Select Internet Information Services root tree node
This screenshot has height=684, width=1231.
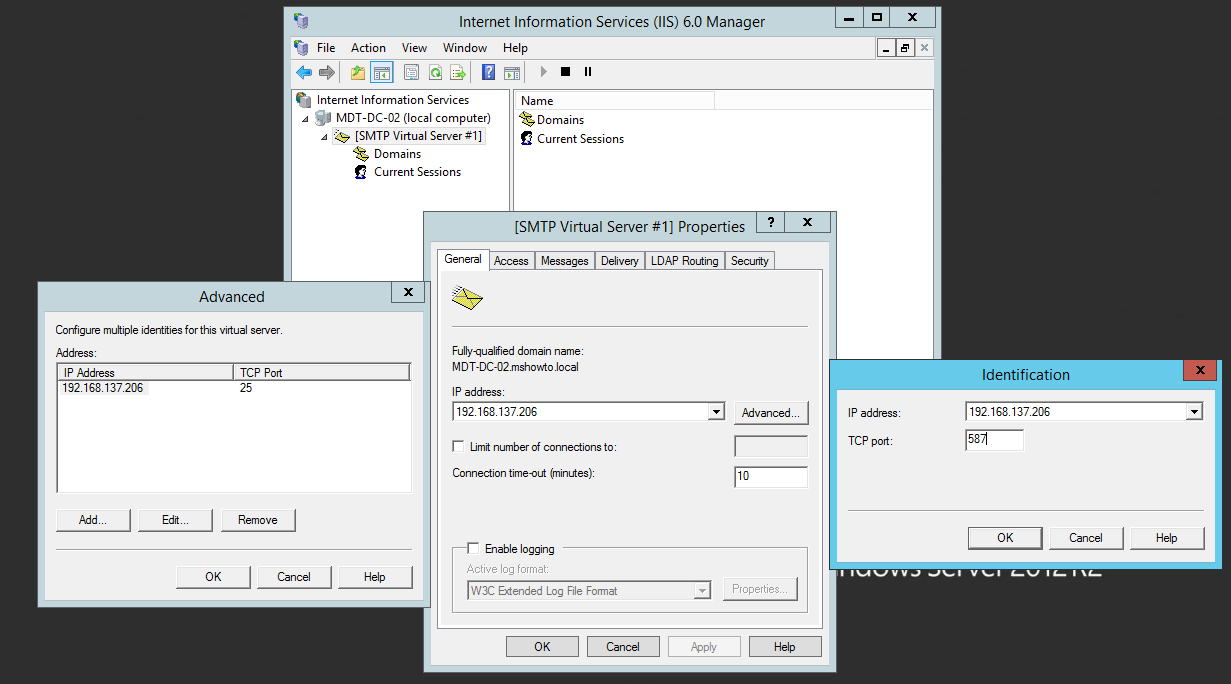click(393, 100)
